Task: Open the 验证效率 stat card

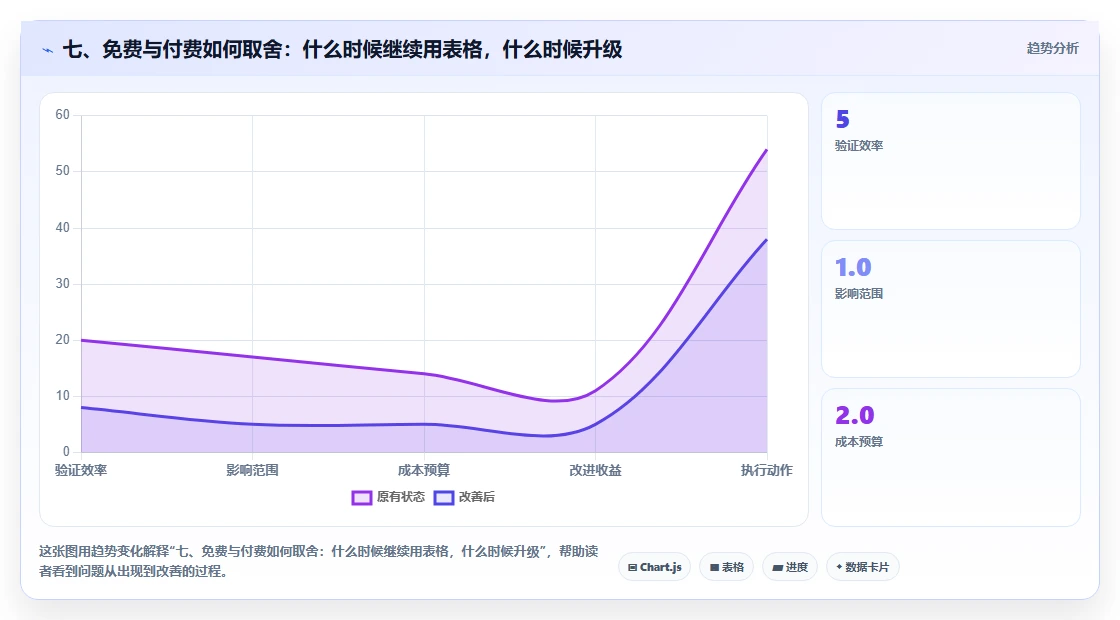Action: tap(951, 161)
